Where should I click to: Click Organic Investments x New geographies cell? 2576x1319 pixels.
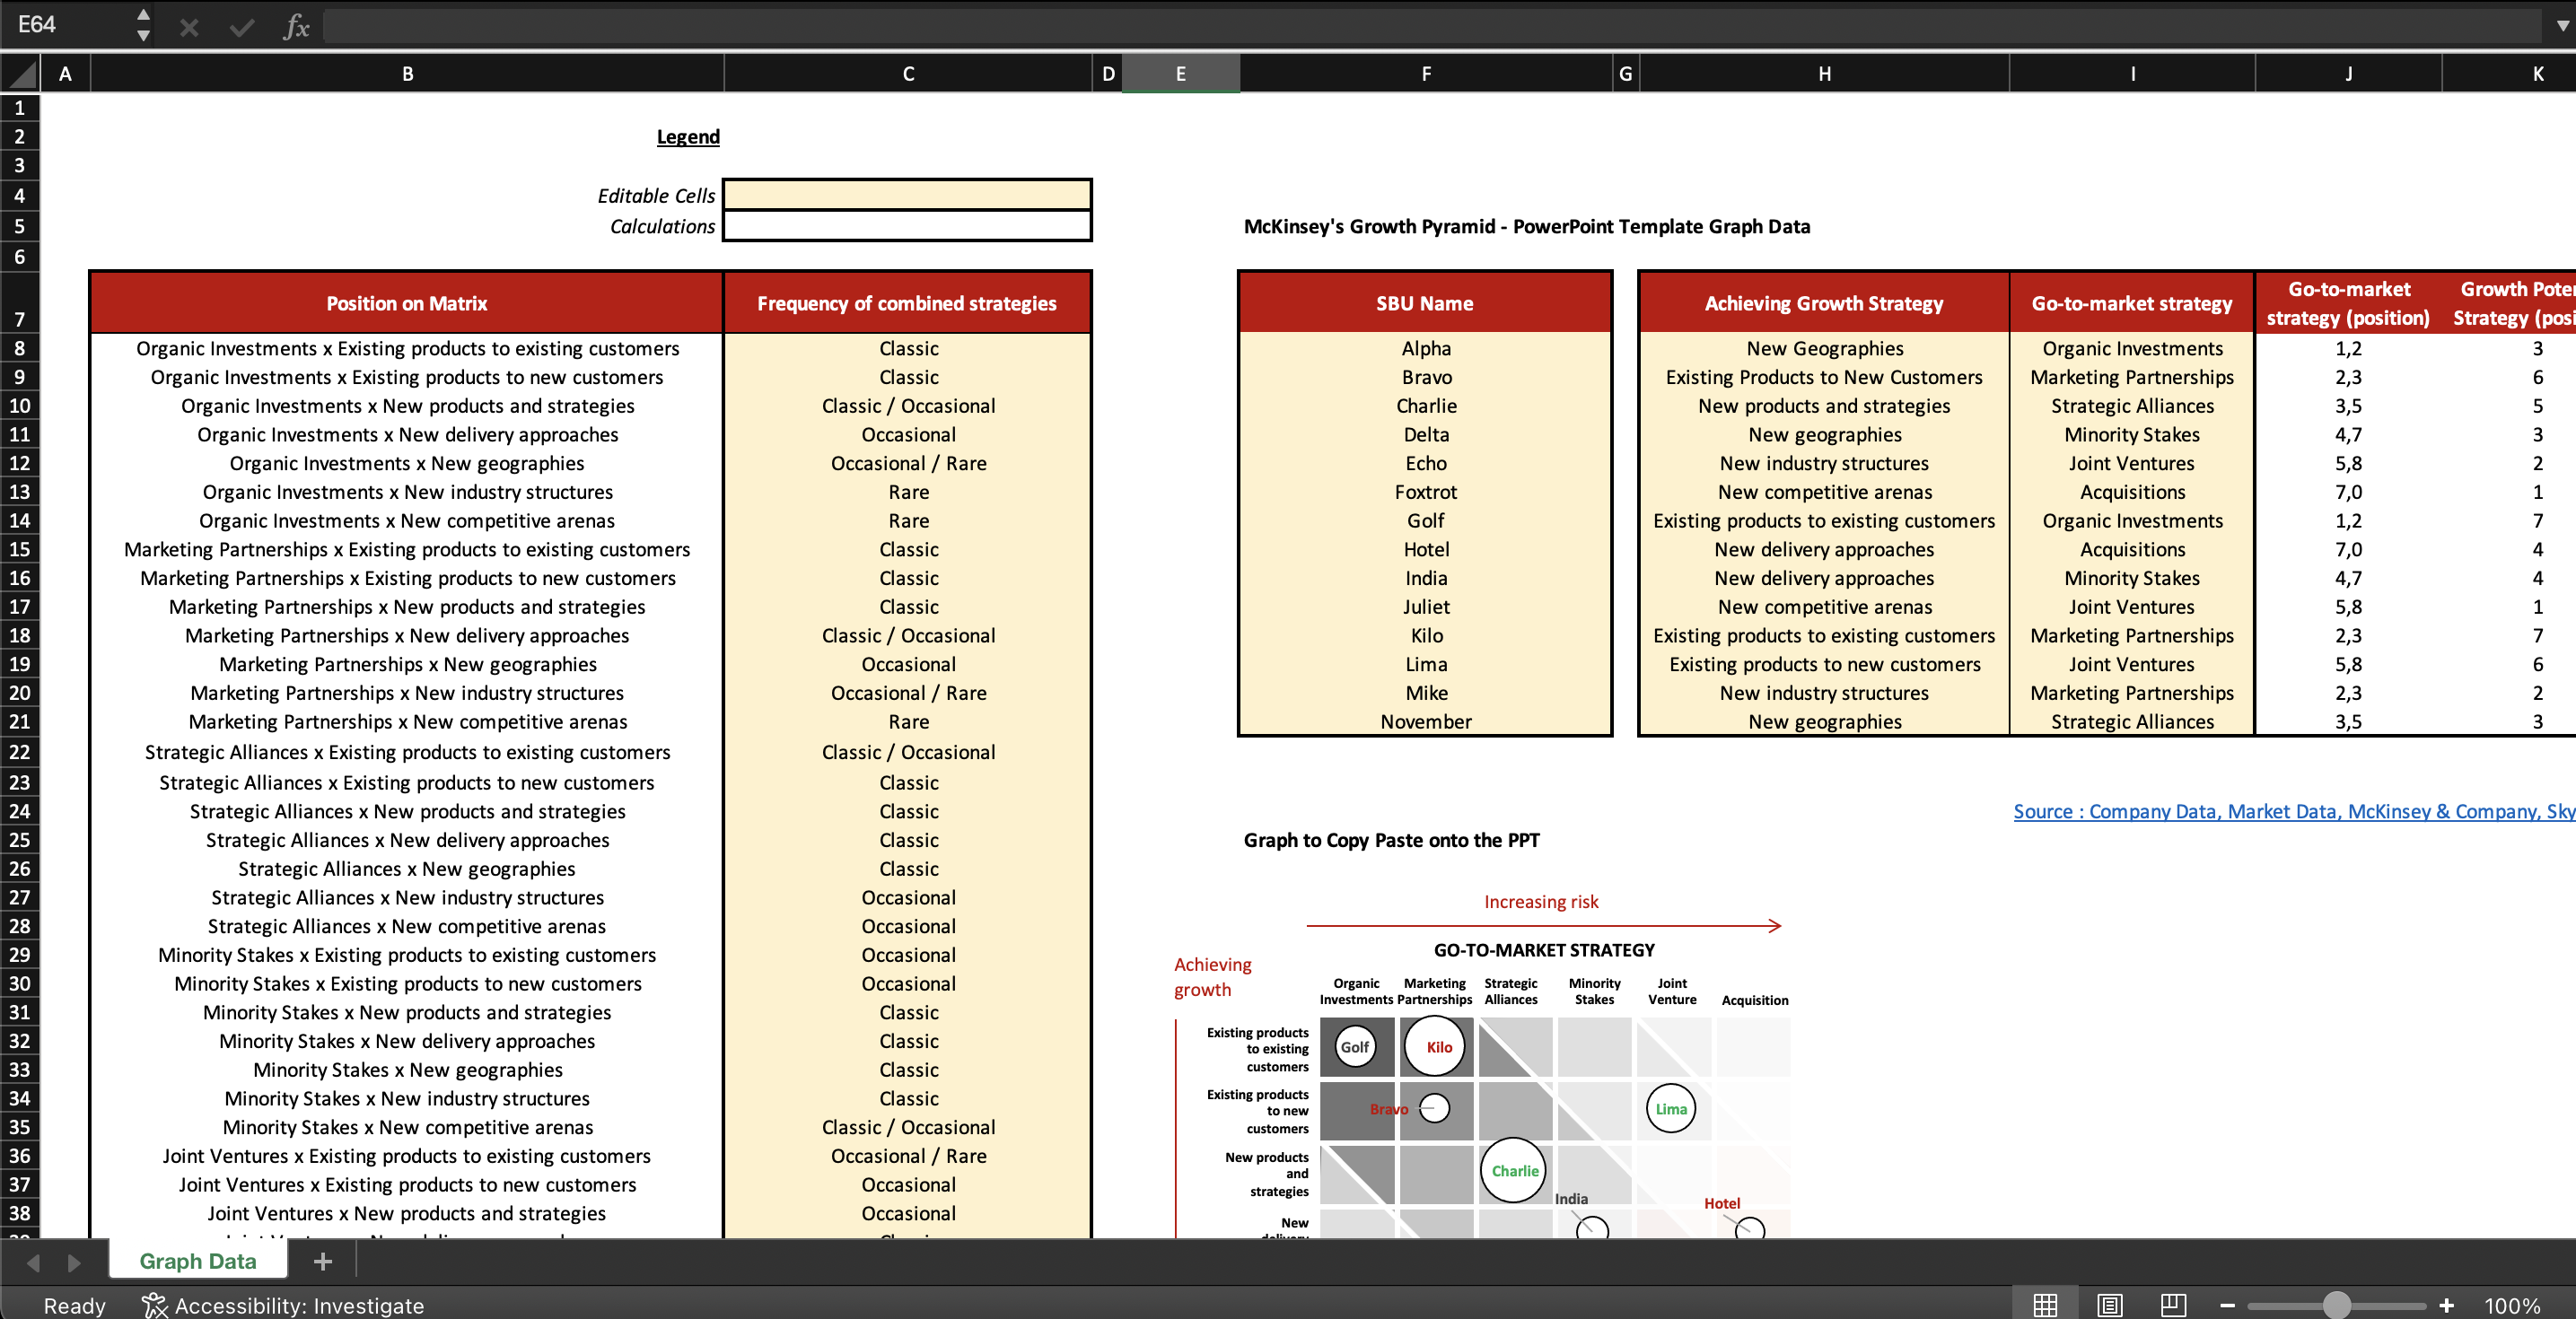click(407, 463)
